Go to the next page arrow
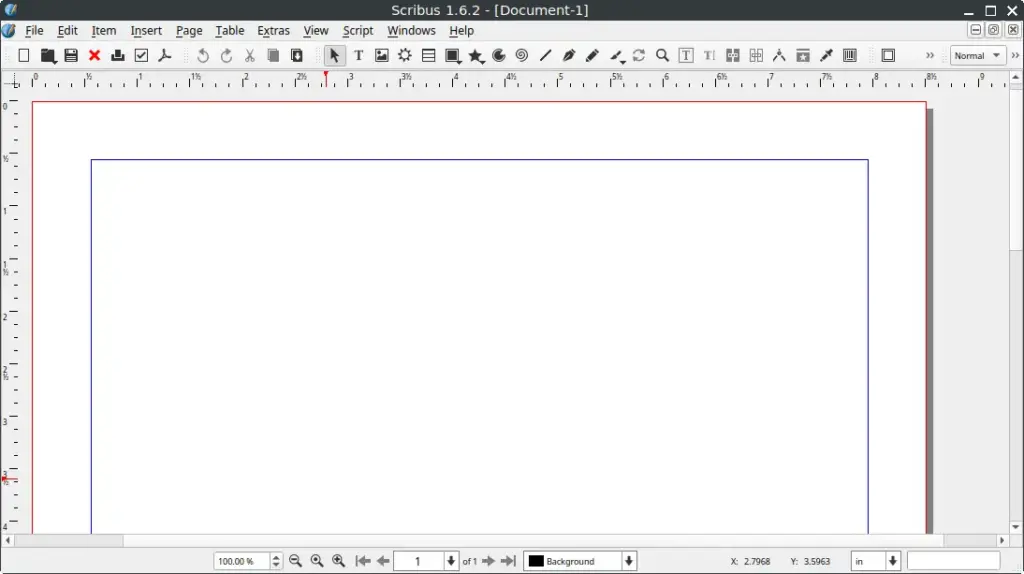 point(488,561)
